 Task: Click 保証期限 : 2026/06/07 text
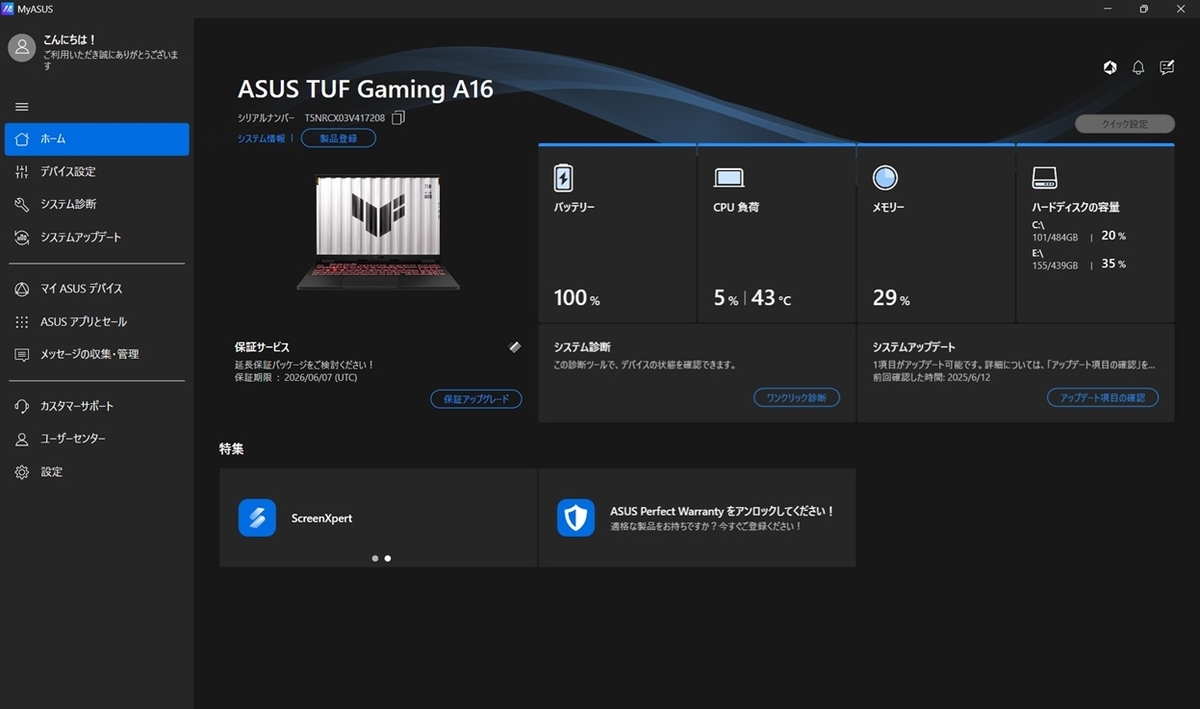point(296,378)
